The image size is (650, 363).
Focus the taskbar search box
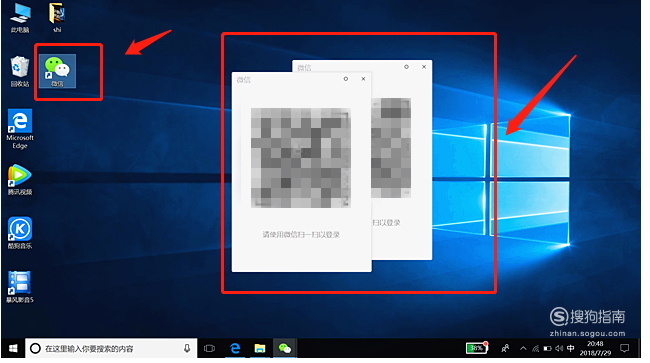point(111,348)
